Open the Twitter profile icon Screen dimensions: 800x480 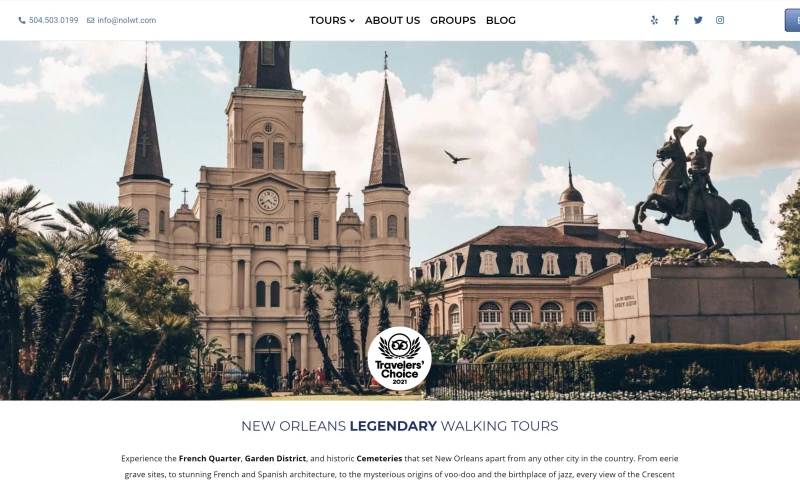point(698,20)
